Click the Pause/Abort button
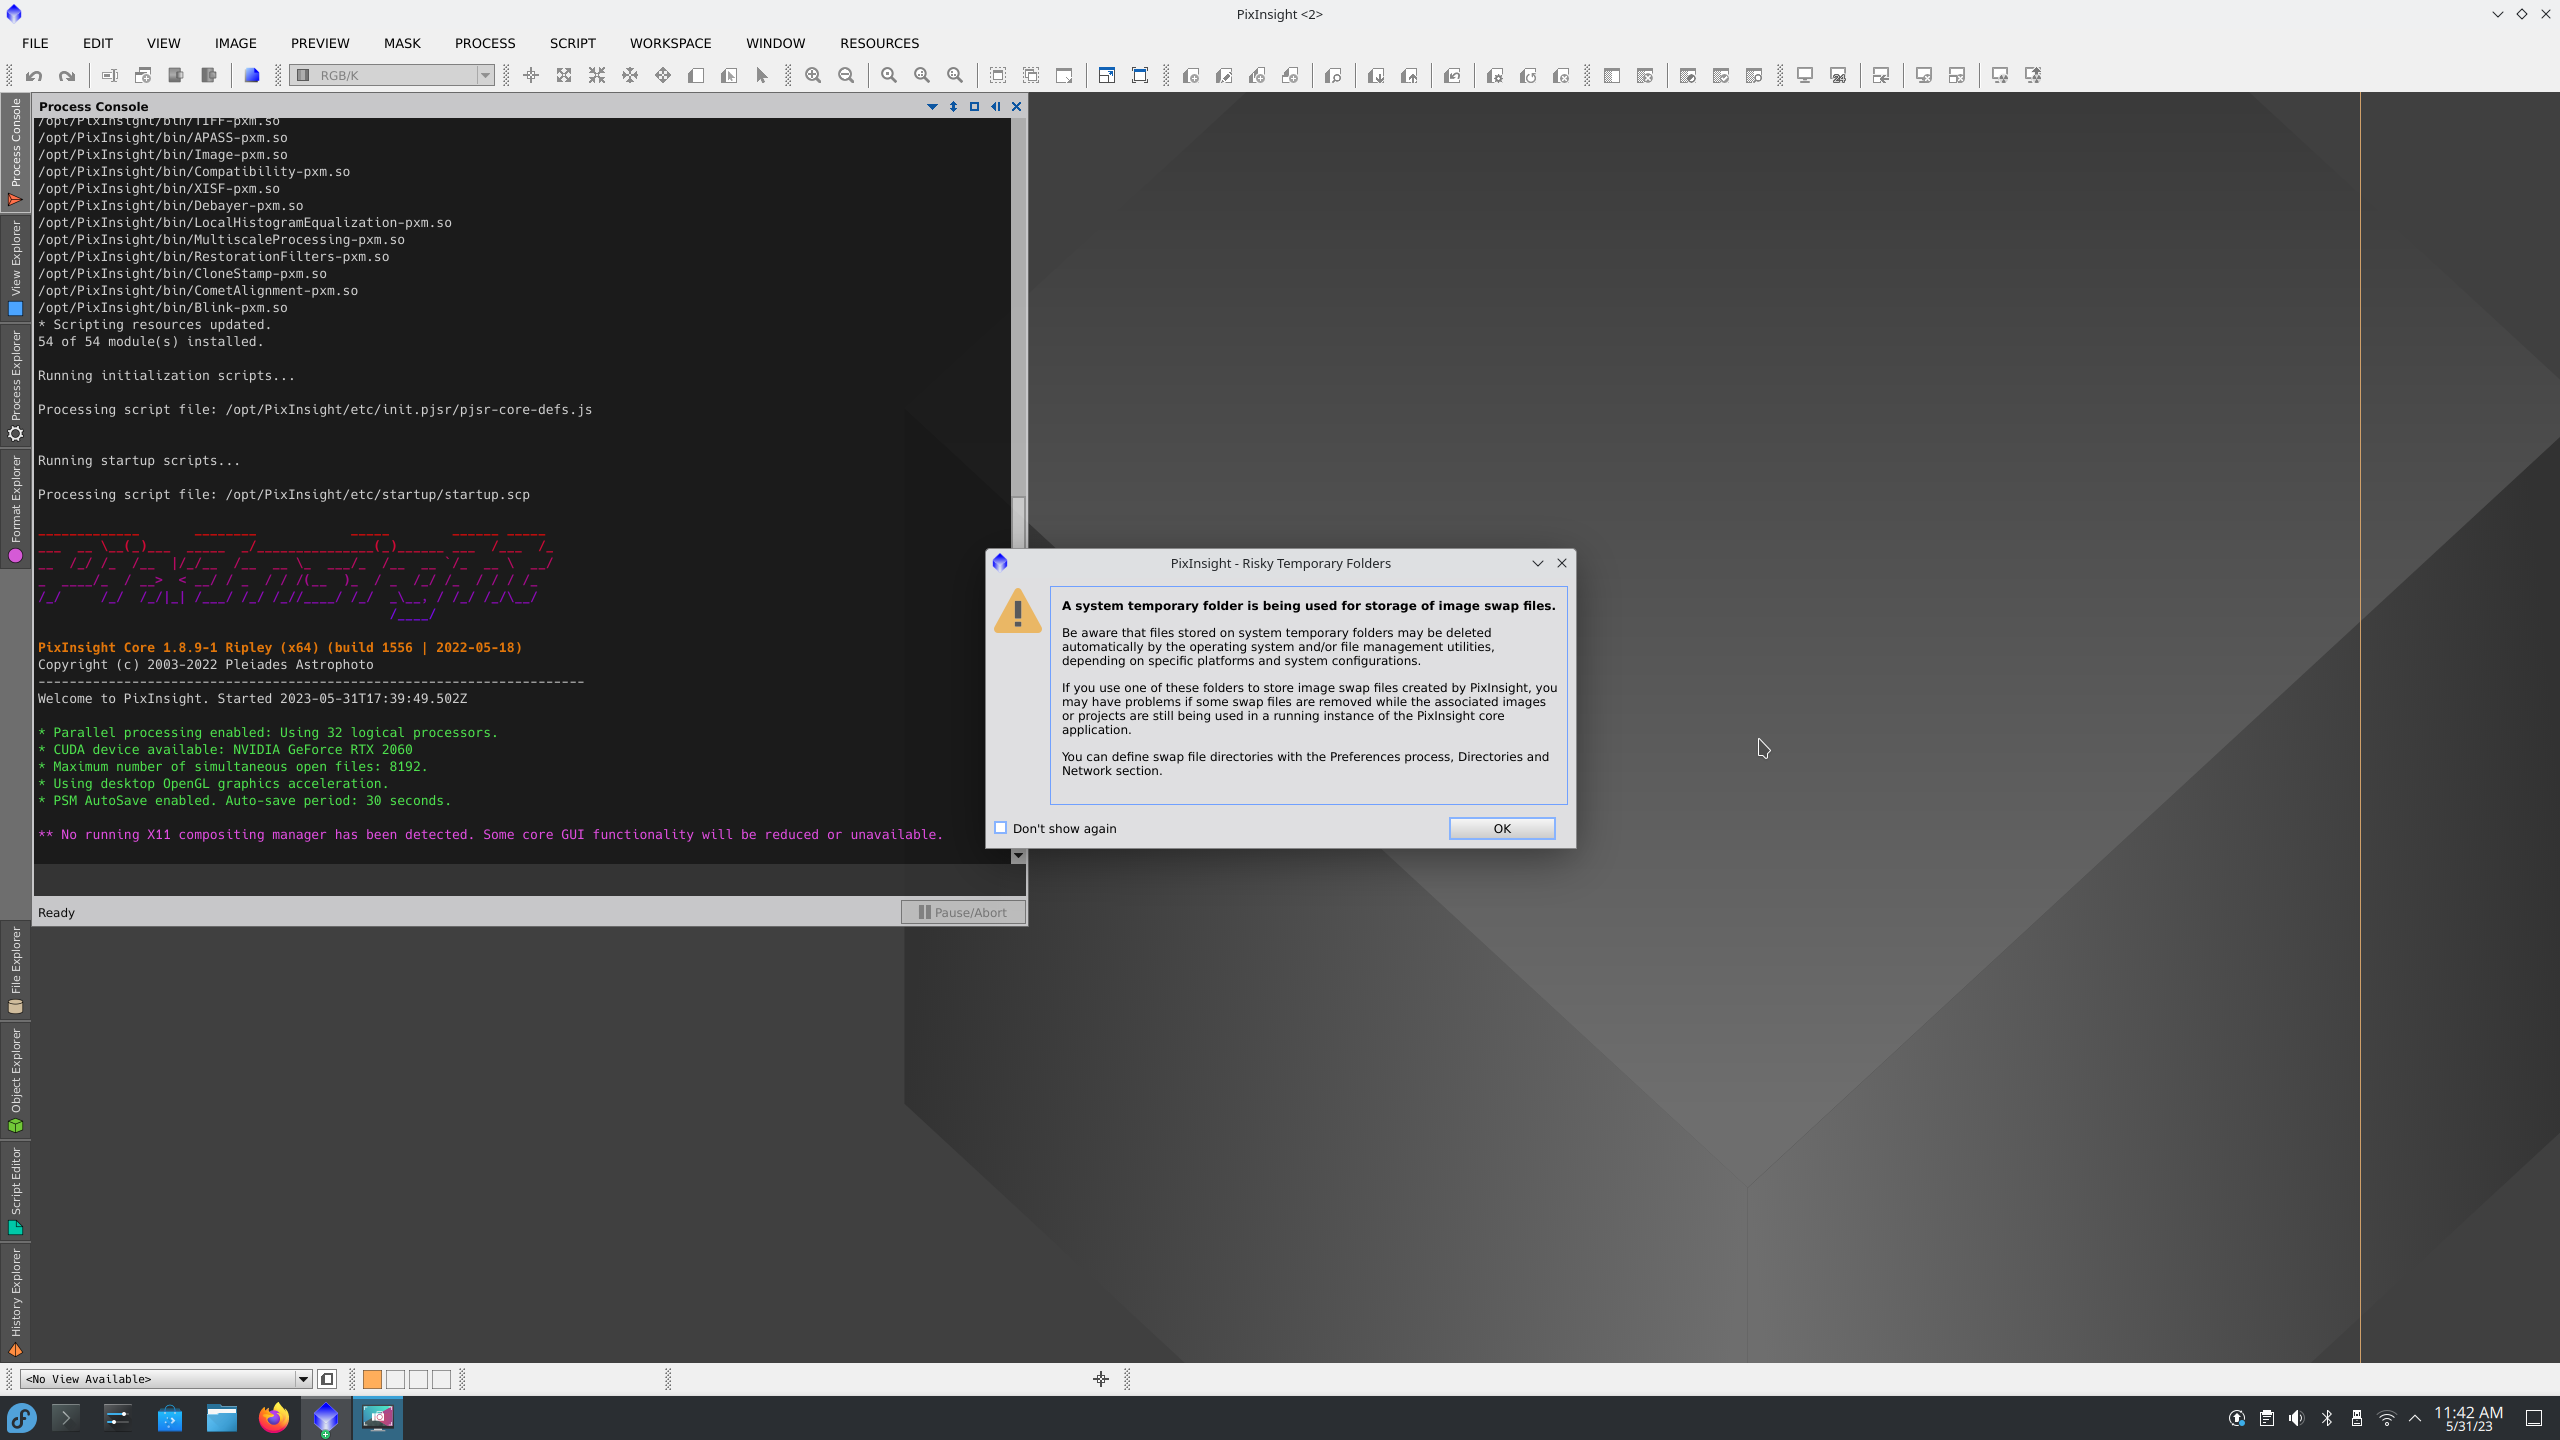This screenshot has width=2560, height=1440. pyautogui.click(x=962, y=912)
